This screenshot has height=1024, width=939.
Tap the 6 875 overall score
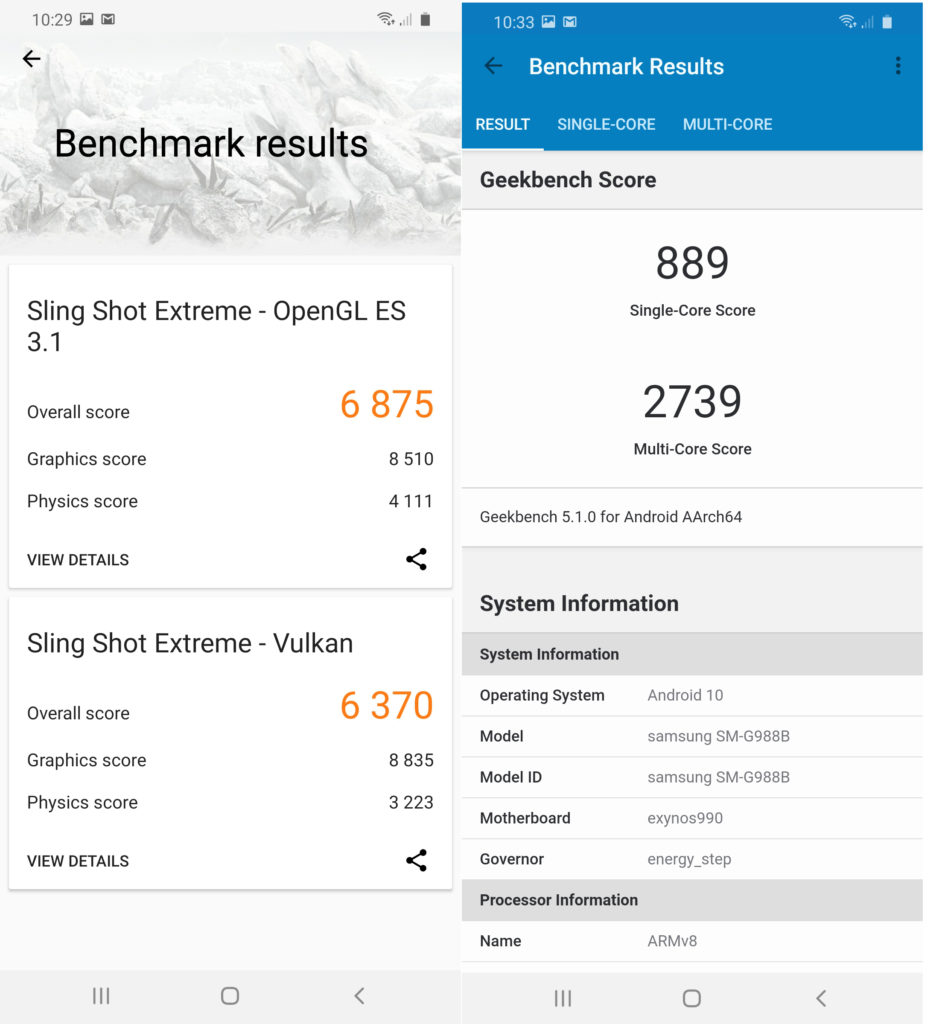pos(386,405)
